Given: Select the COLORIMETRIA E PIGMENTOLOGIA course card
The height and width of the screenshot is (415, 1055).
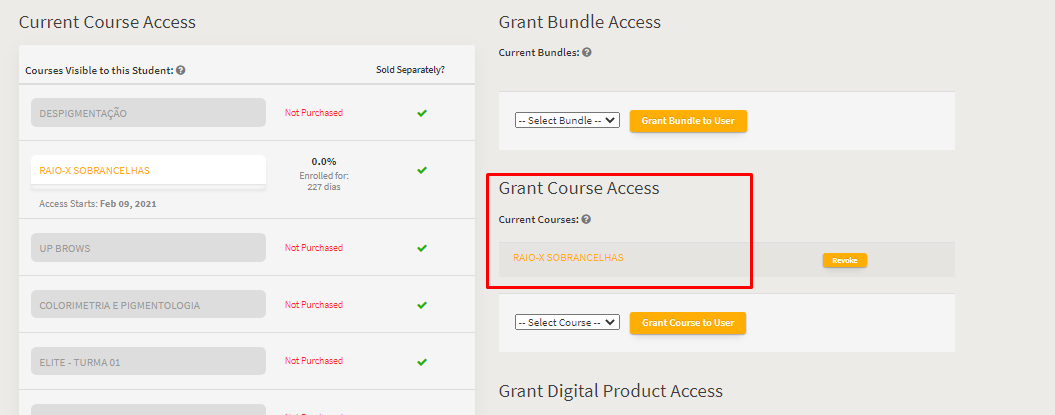Looking at the screenshot, I should coord(148,305).
